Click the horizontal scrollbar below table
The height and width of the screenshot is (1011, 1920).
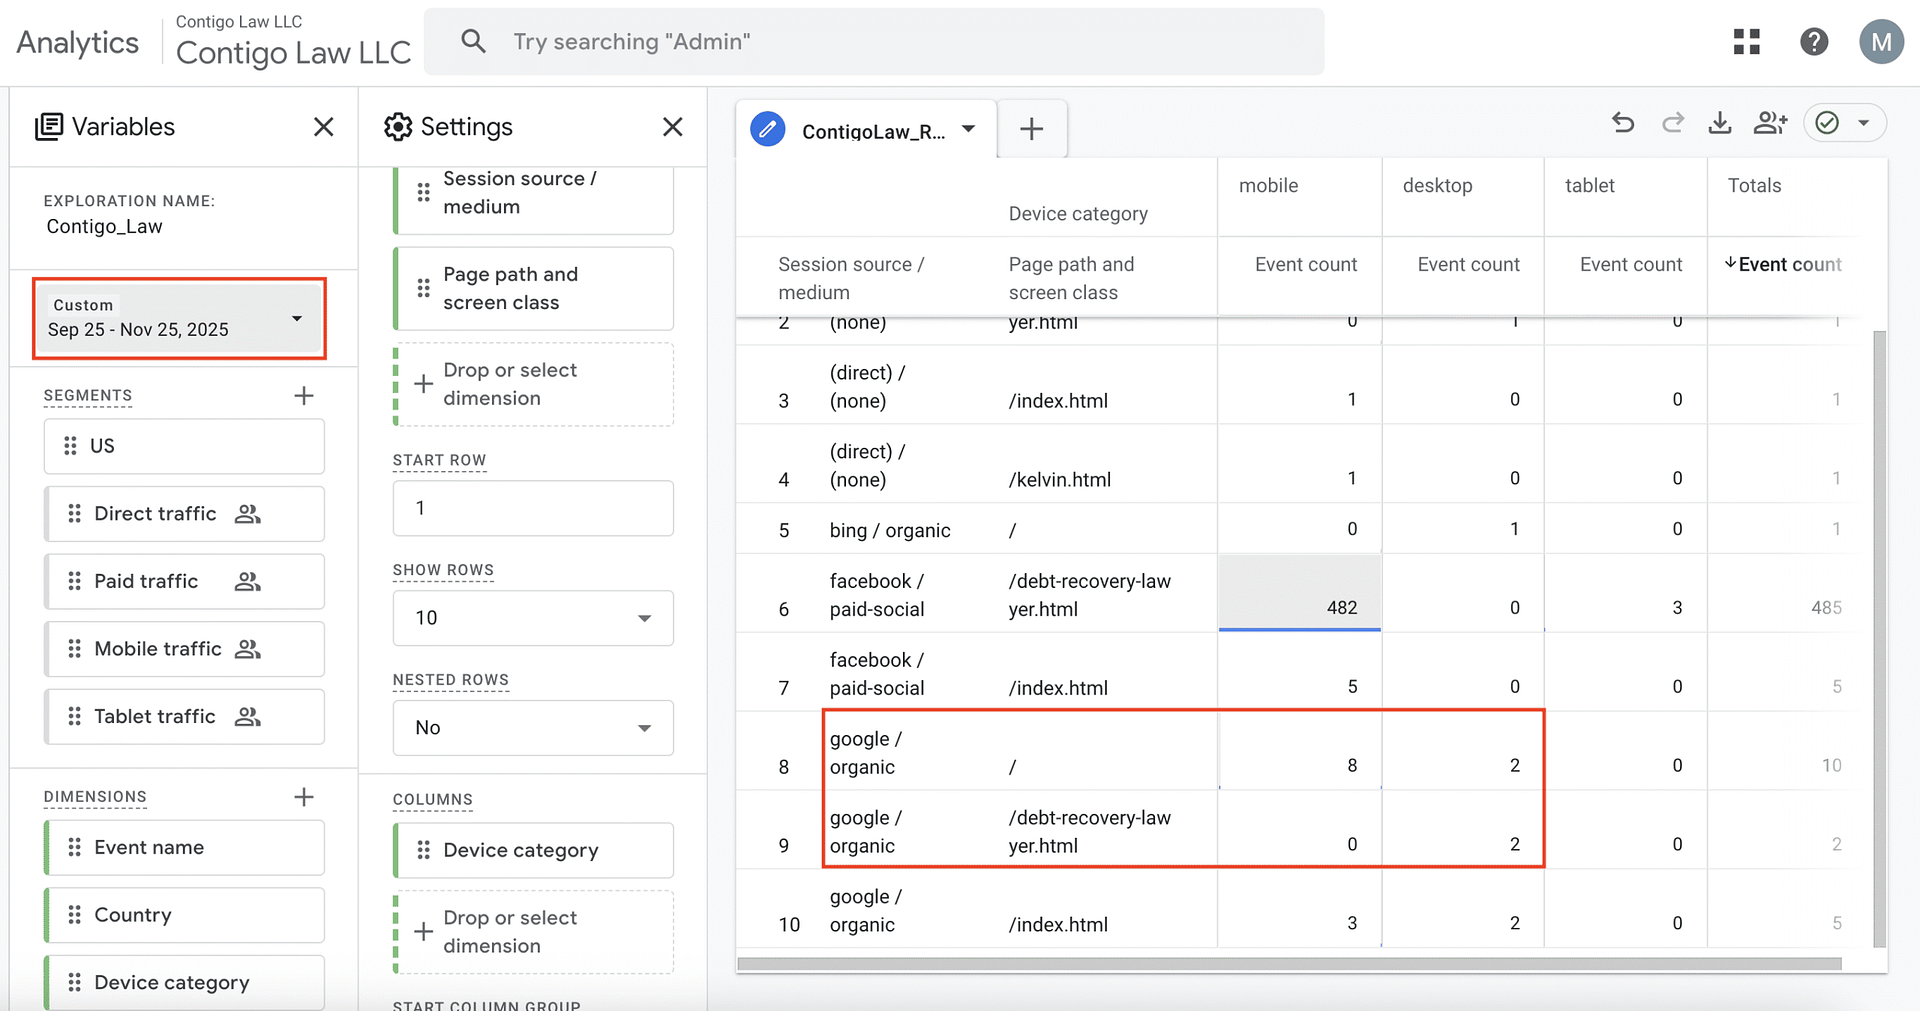[x=1288, y=964]
